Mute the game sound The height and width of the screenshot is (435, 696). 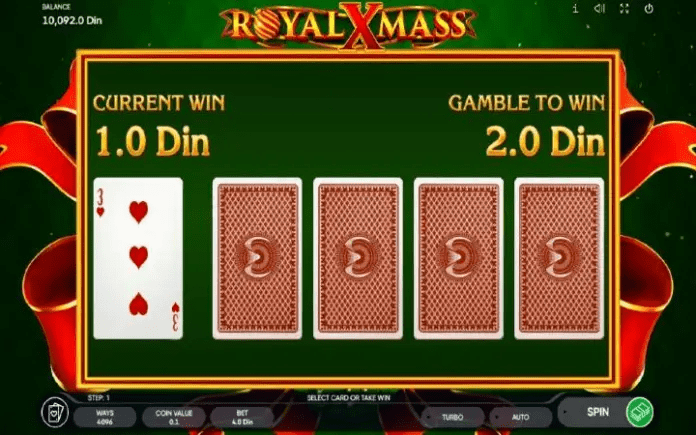click(600, 8)
